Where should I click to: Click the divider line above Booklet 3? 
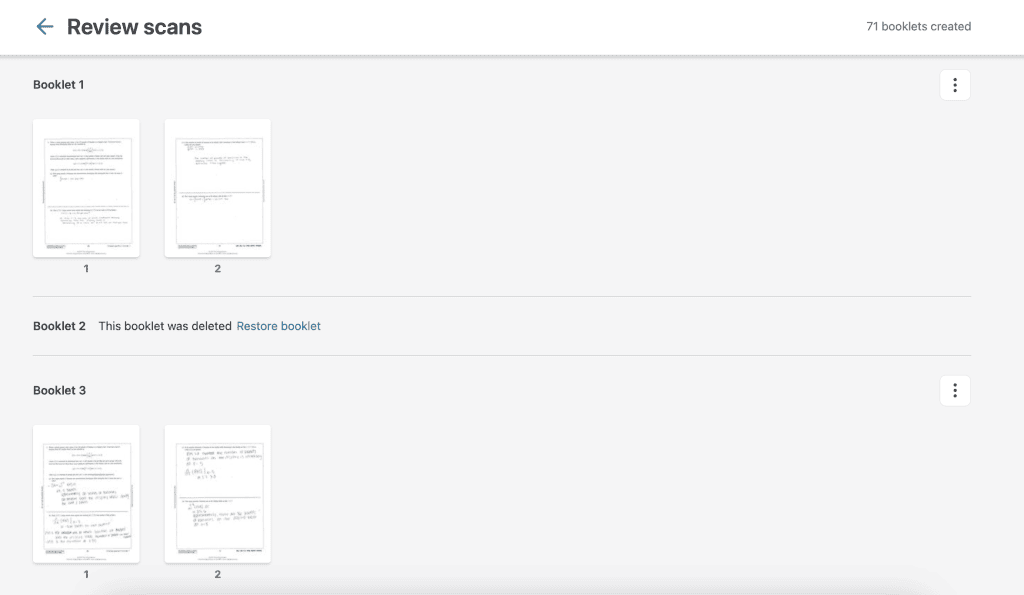click(501, 355)
